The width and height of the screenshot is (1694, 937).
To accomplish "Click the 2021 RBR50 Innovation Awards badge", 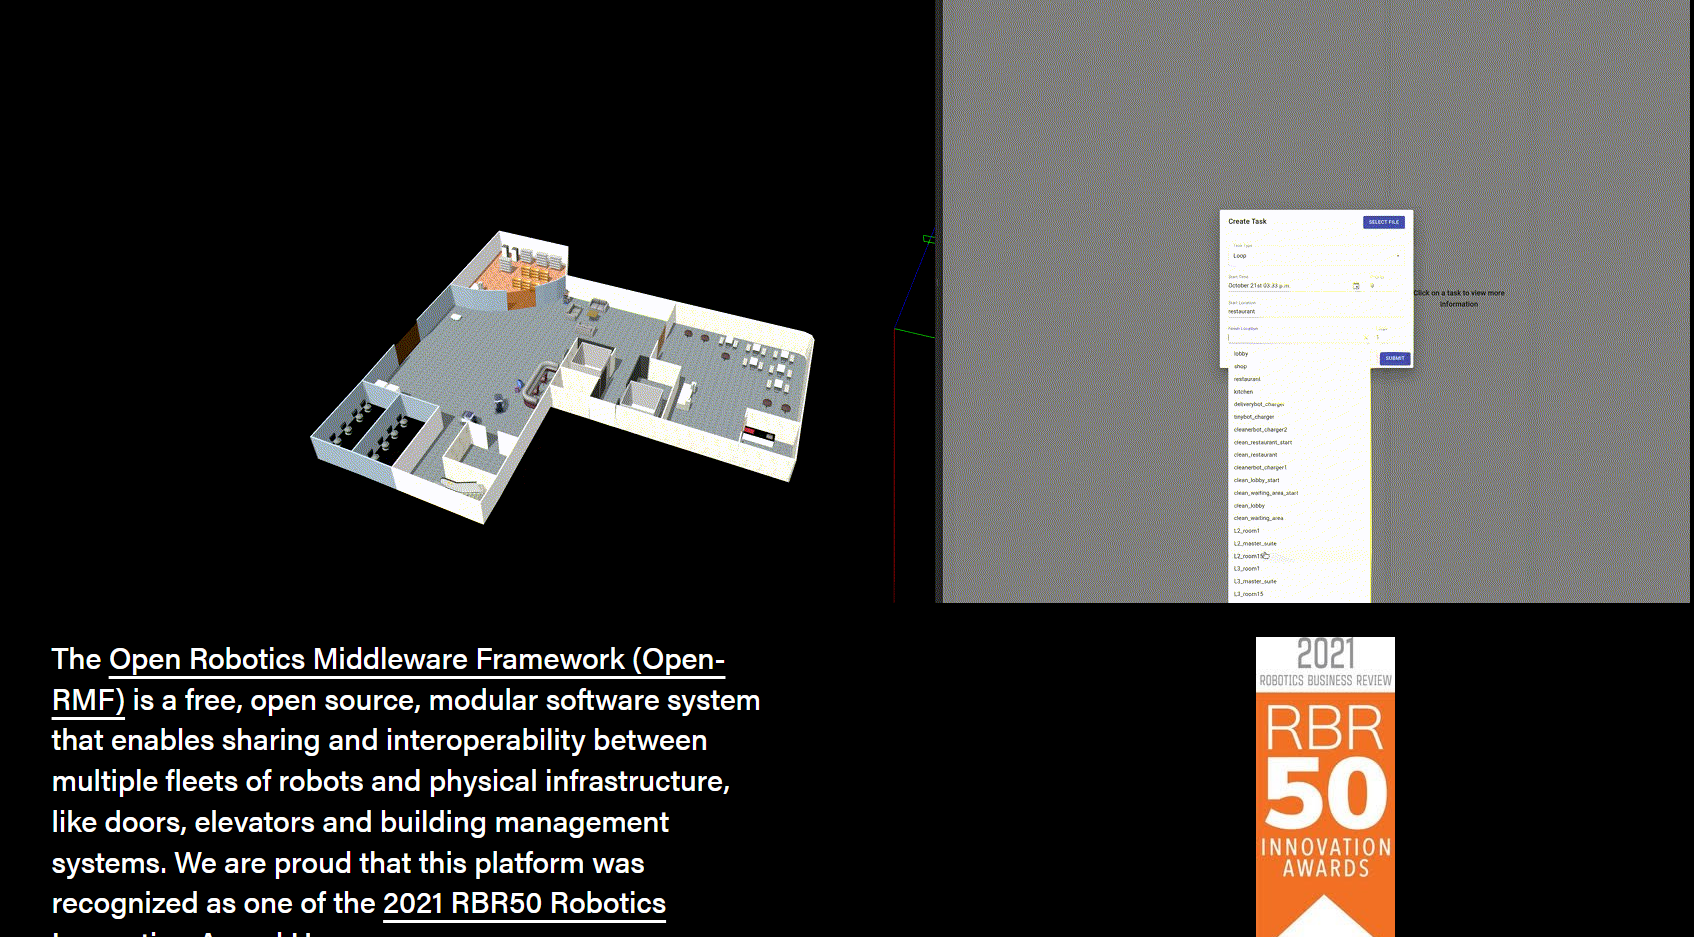I will click(x=1325, y=787).
